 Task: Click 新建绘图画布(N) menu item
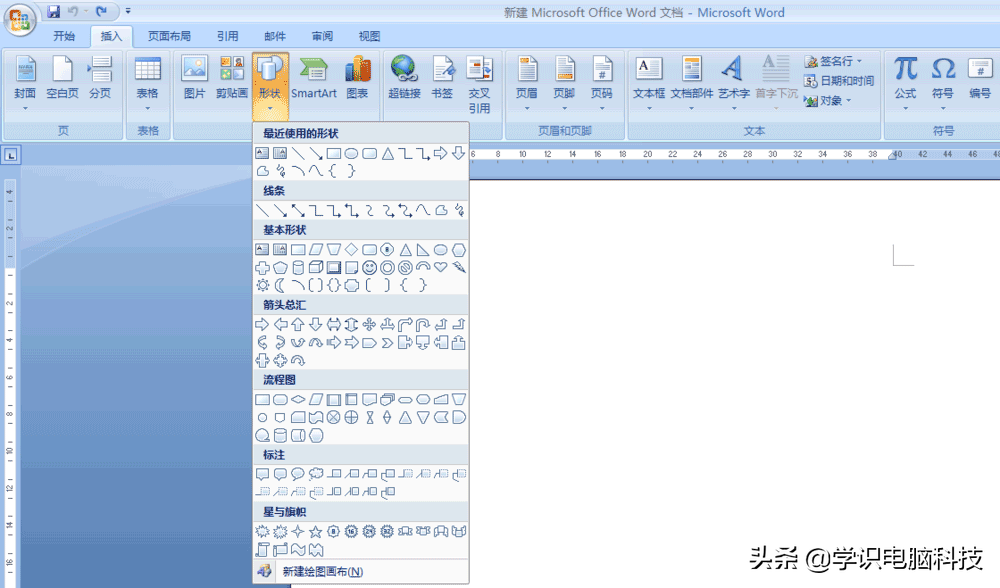tap(361, 571)
